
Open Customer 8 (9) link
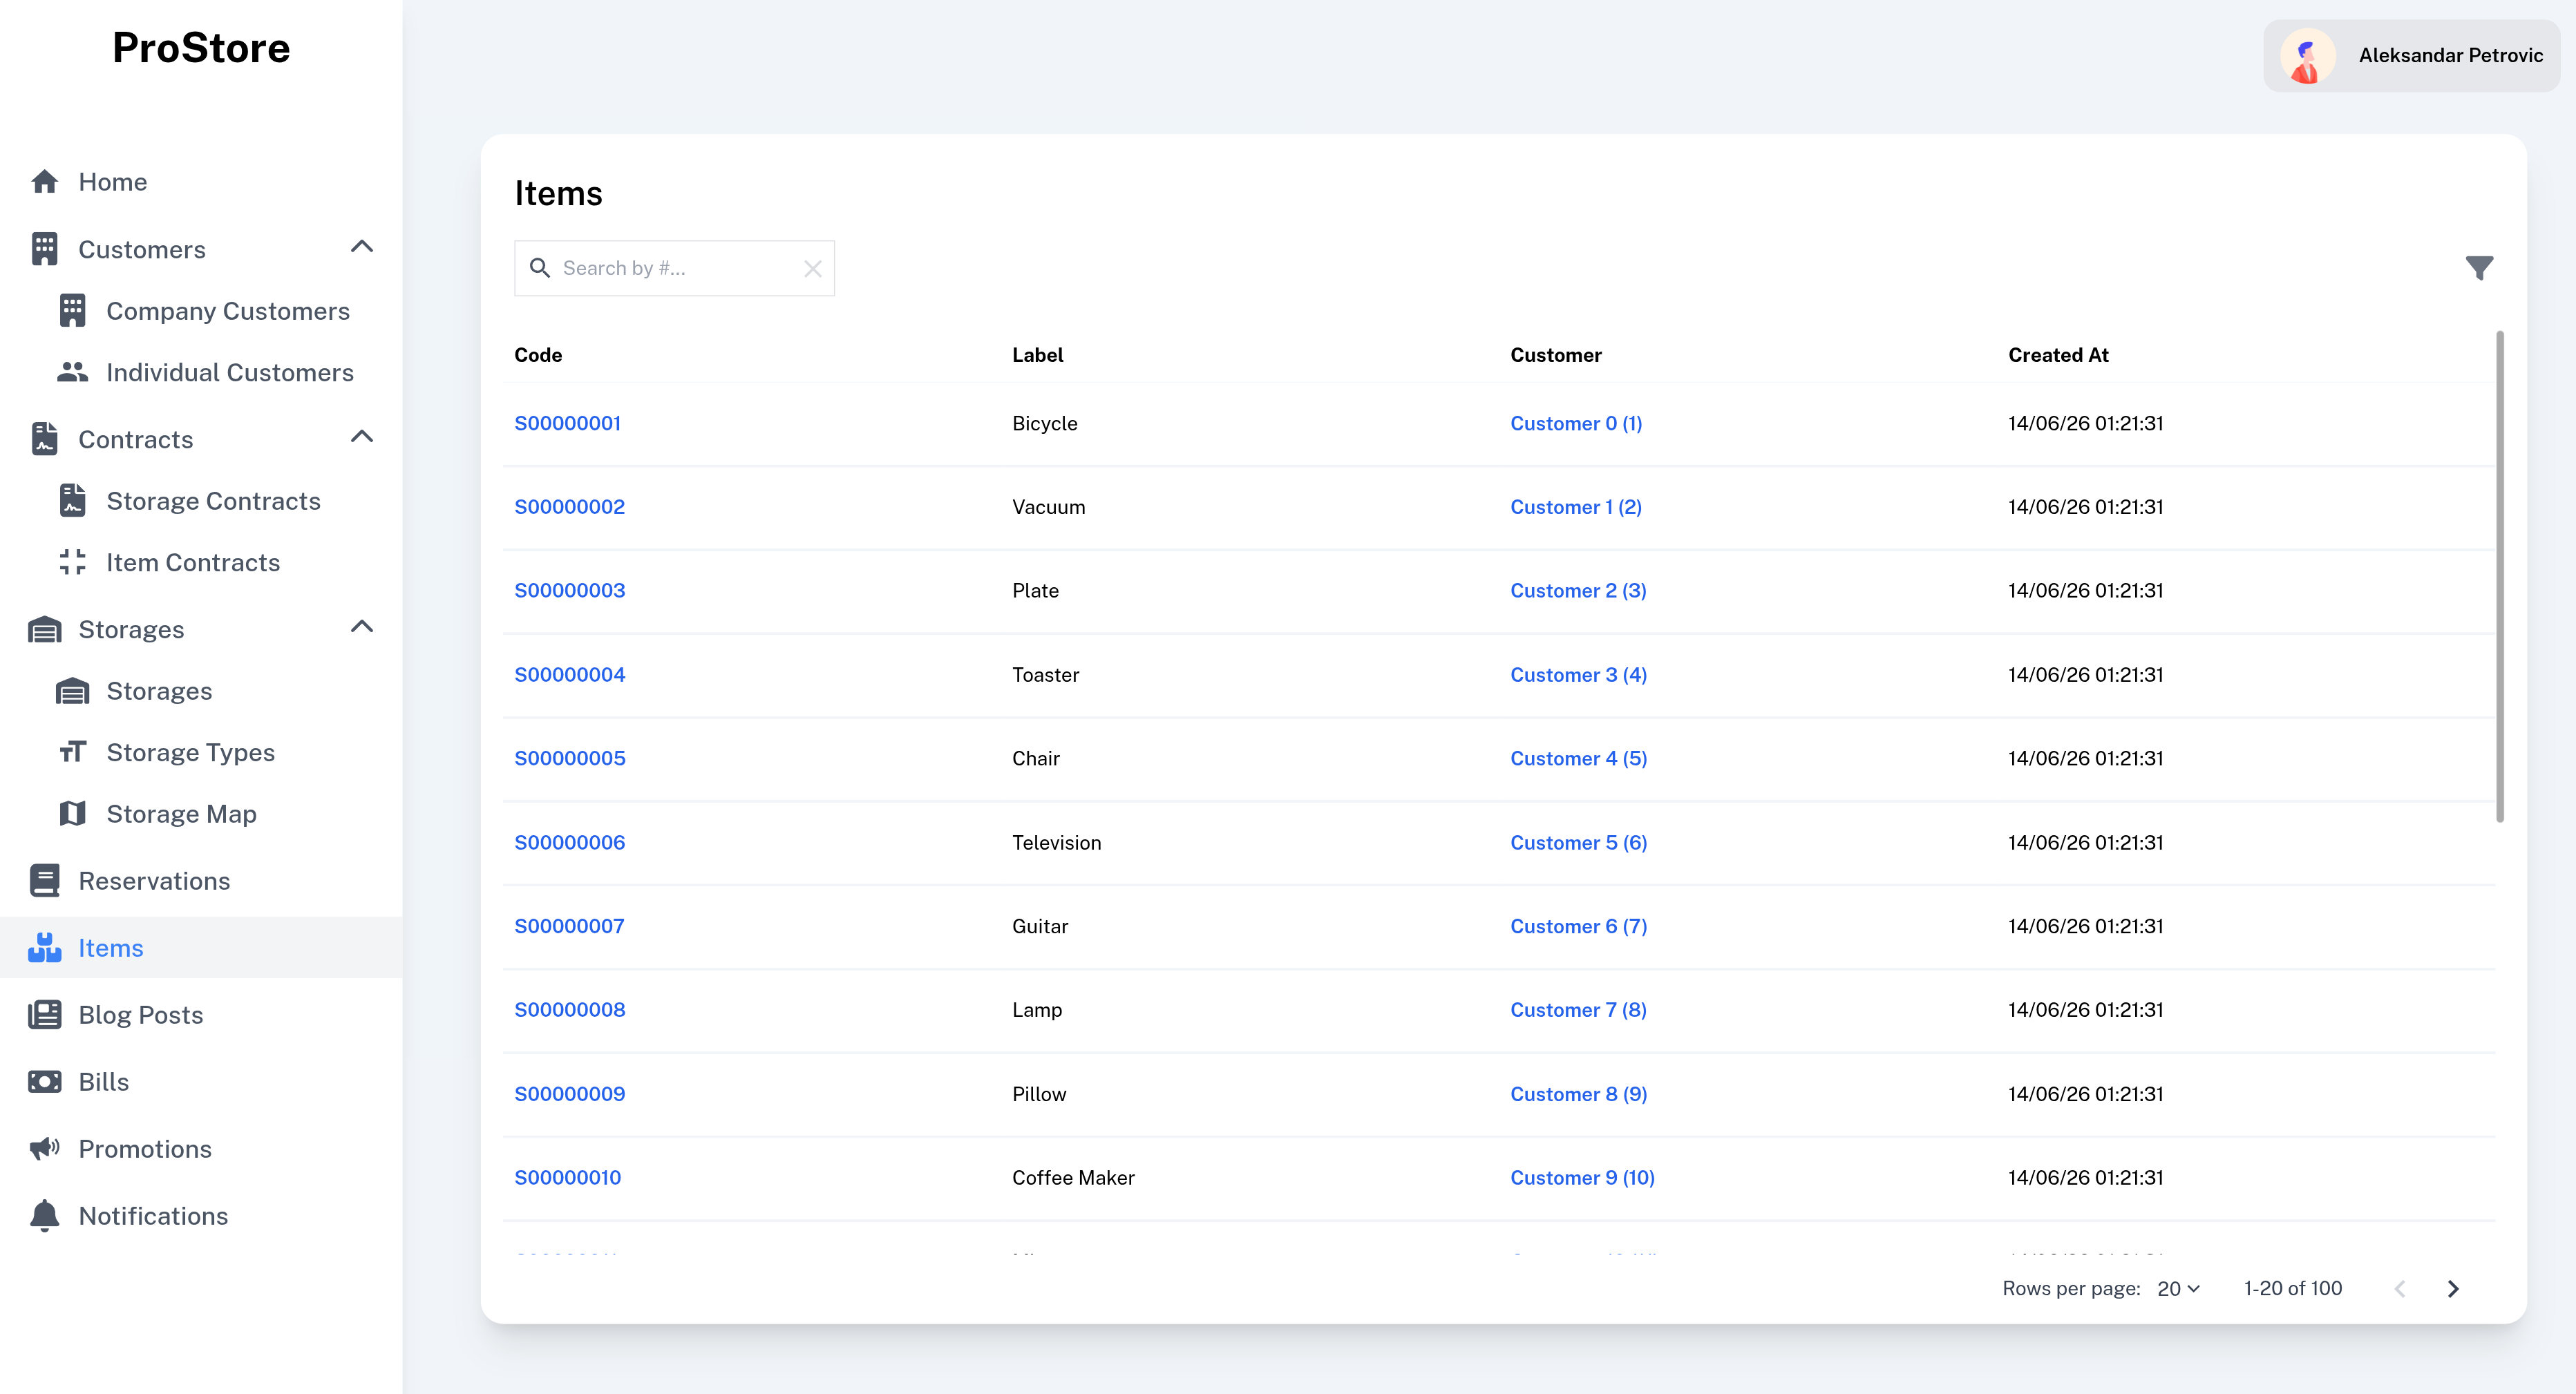point(1578,1094)
